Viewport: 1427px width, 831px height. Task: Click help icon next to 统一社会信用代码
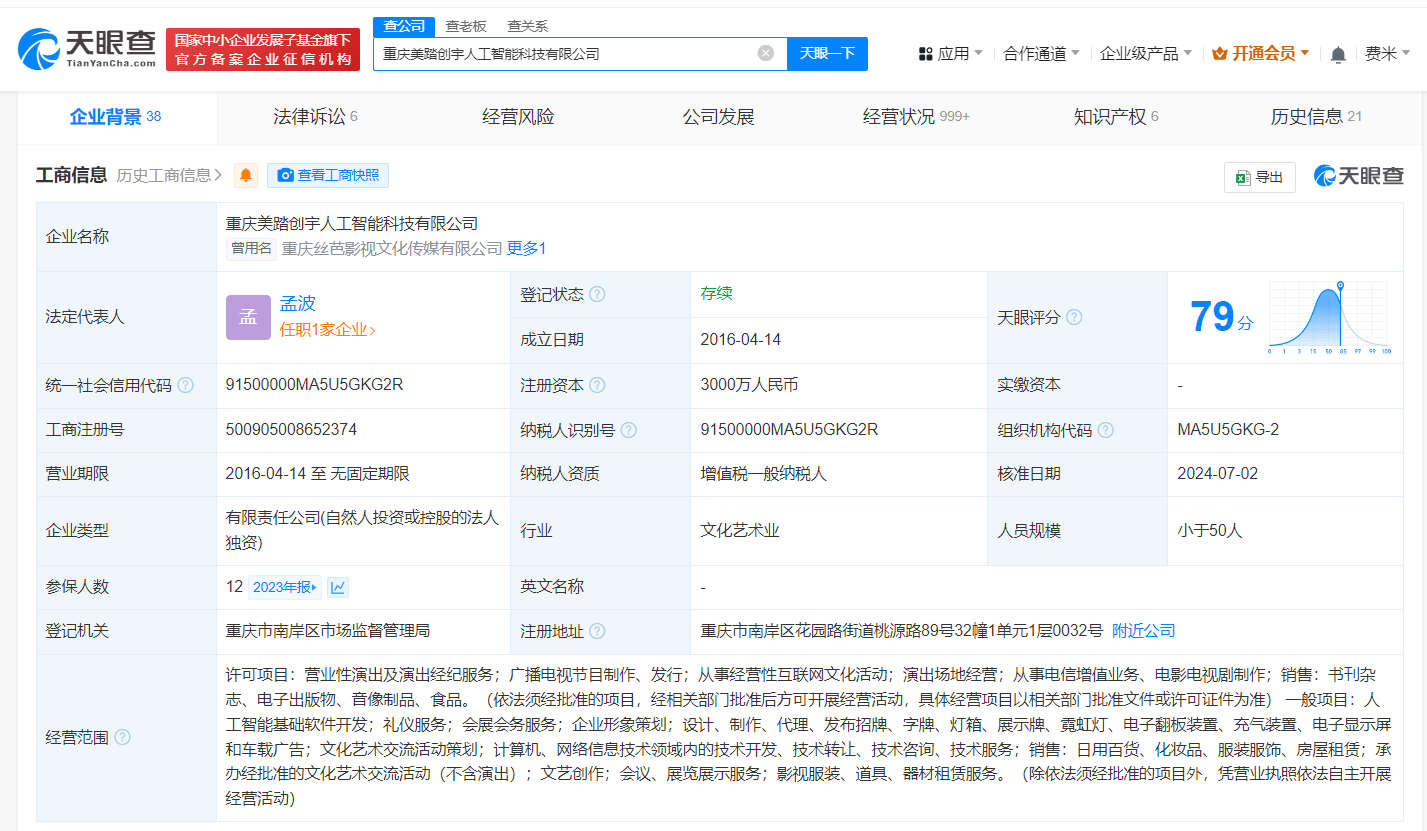coord(186,385)
